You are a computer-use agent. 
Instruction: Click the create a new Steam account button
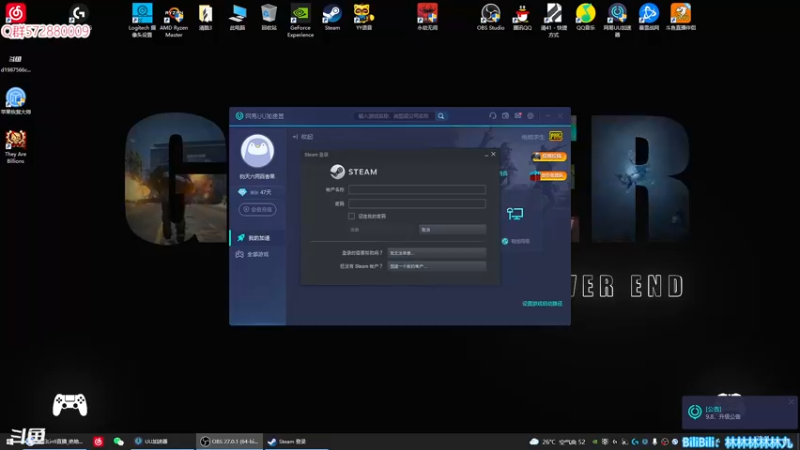click(437, 266)
